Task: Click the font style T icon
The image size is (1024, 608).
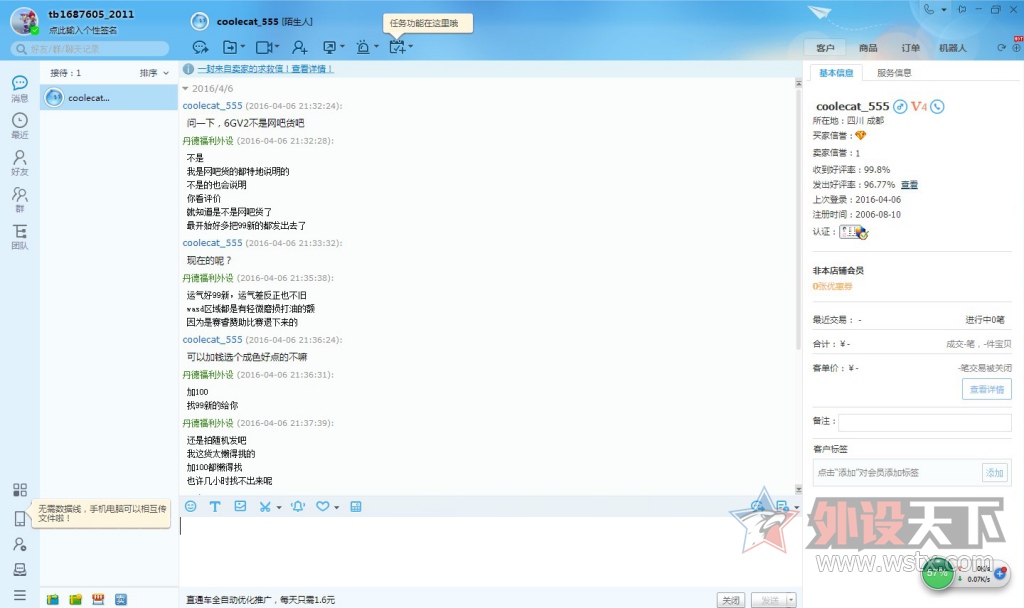Action: coord(215,507)
